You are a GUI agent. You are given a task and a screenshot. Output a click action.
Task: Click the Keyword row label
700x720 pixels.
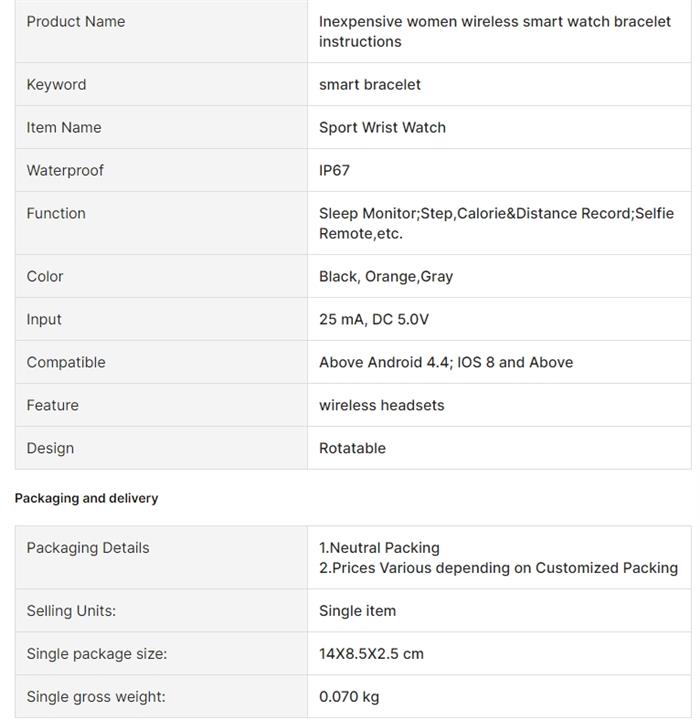tap(56, 84)
